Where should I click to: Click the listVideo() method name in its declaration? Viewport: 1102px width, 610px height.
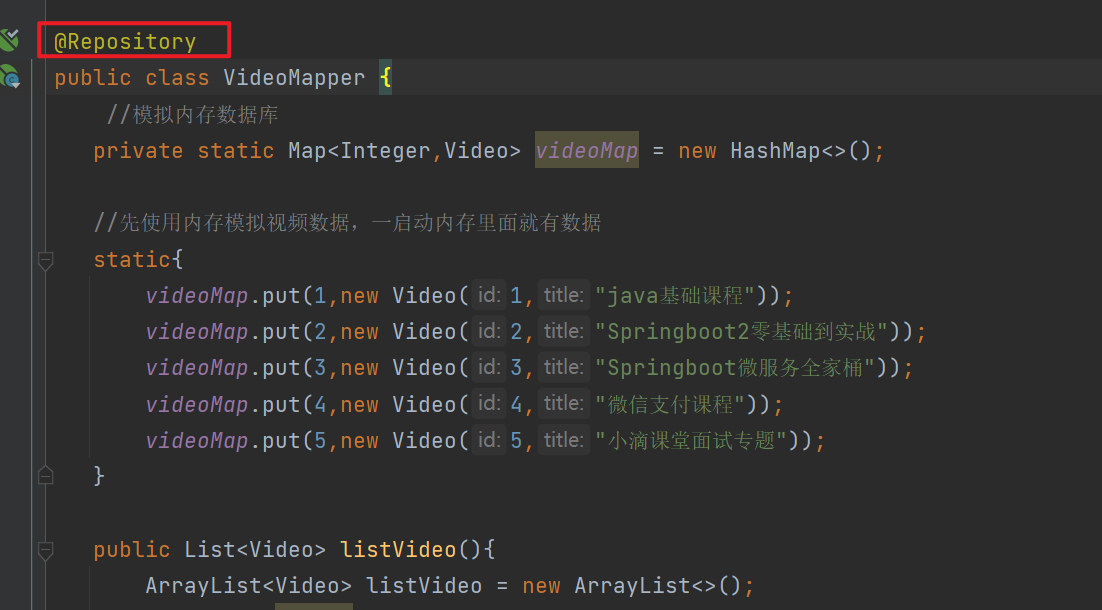[398, 550]
